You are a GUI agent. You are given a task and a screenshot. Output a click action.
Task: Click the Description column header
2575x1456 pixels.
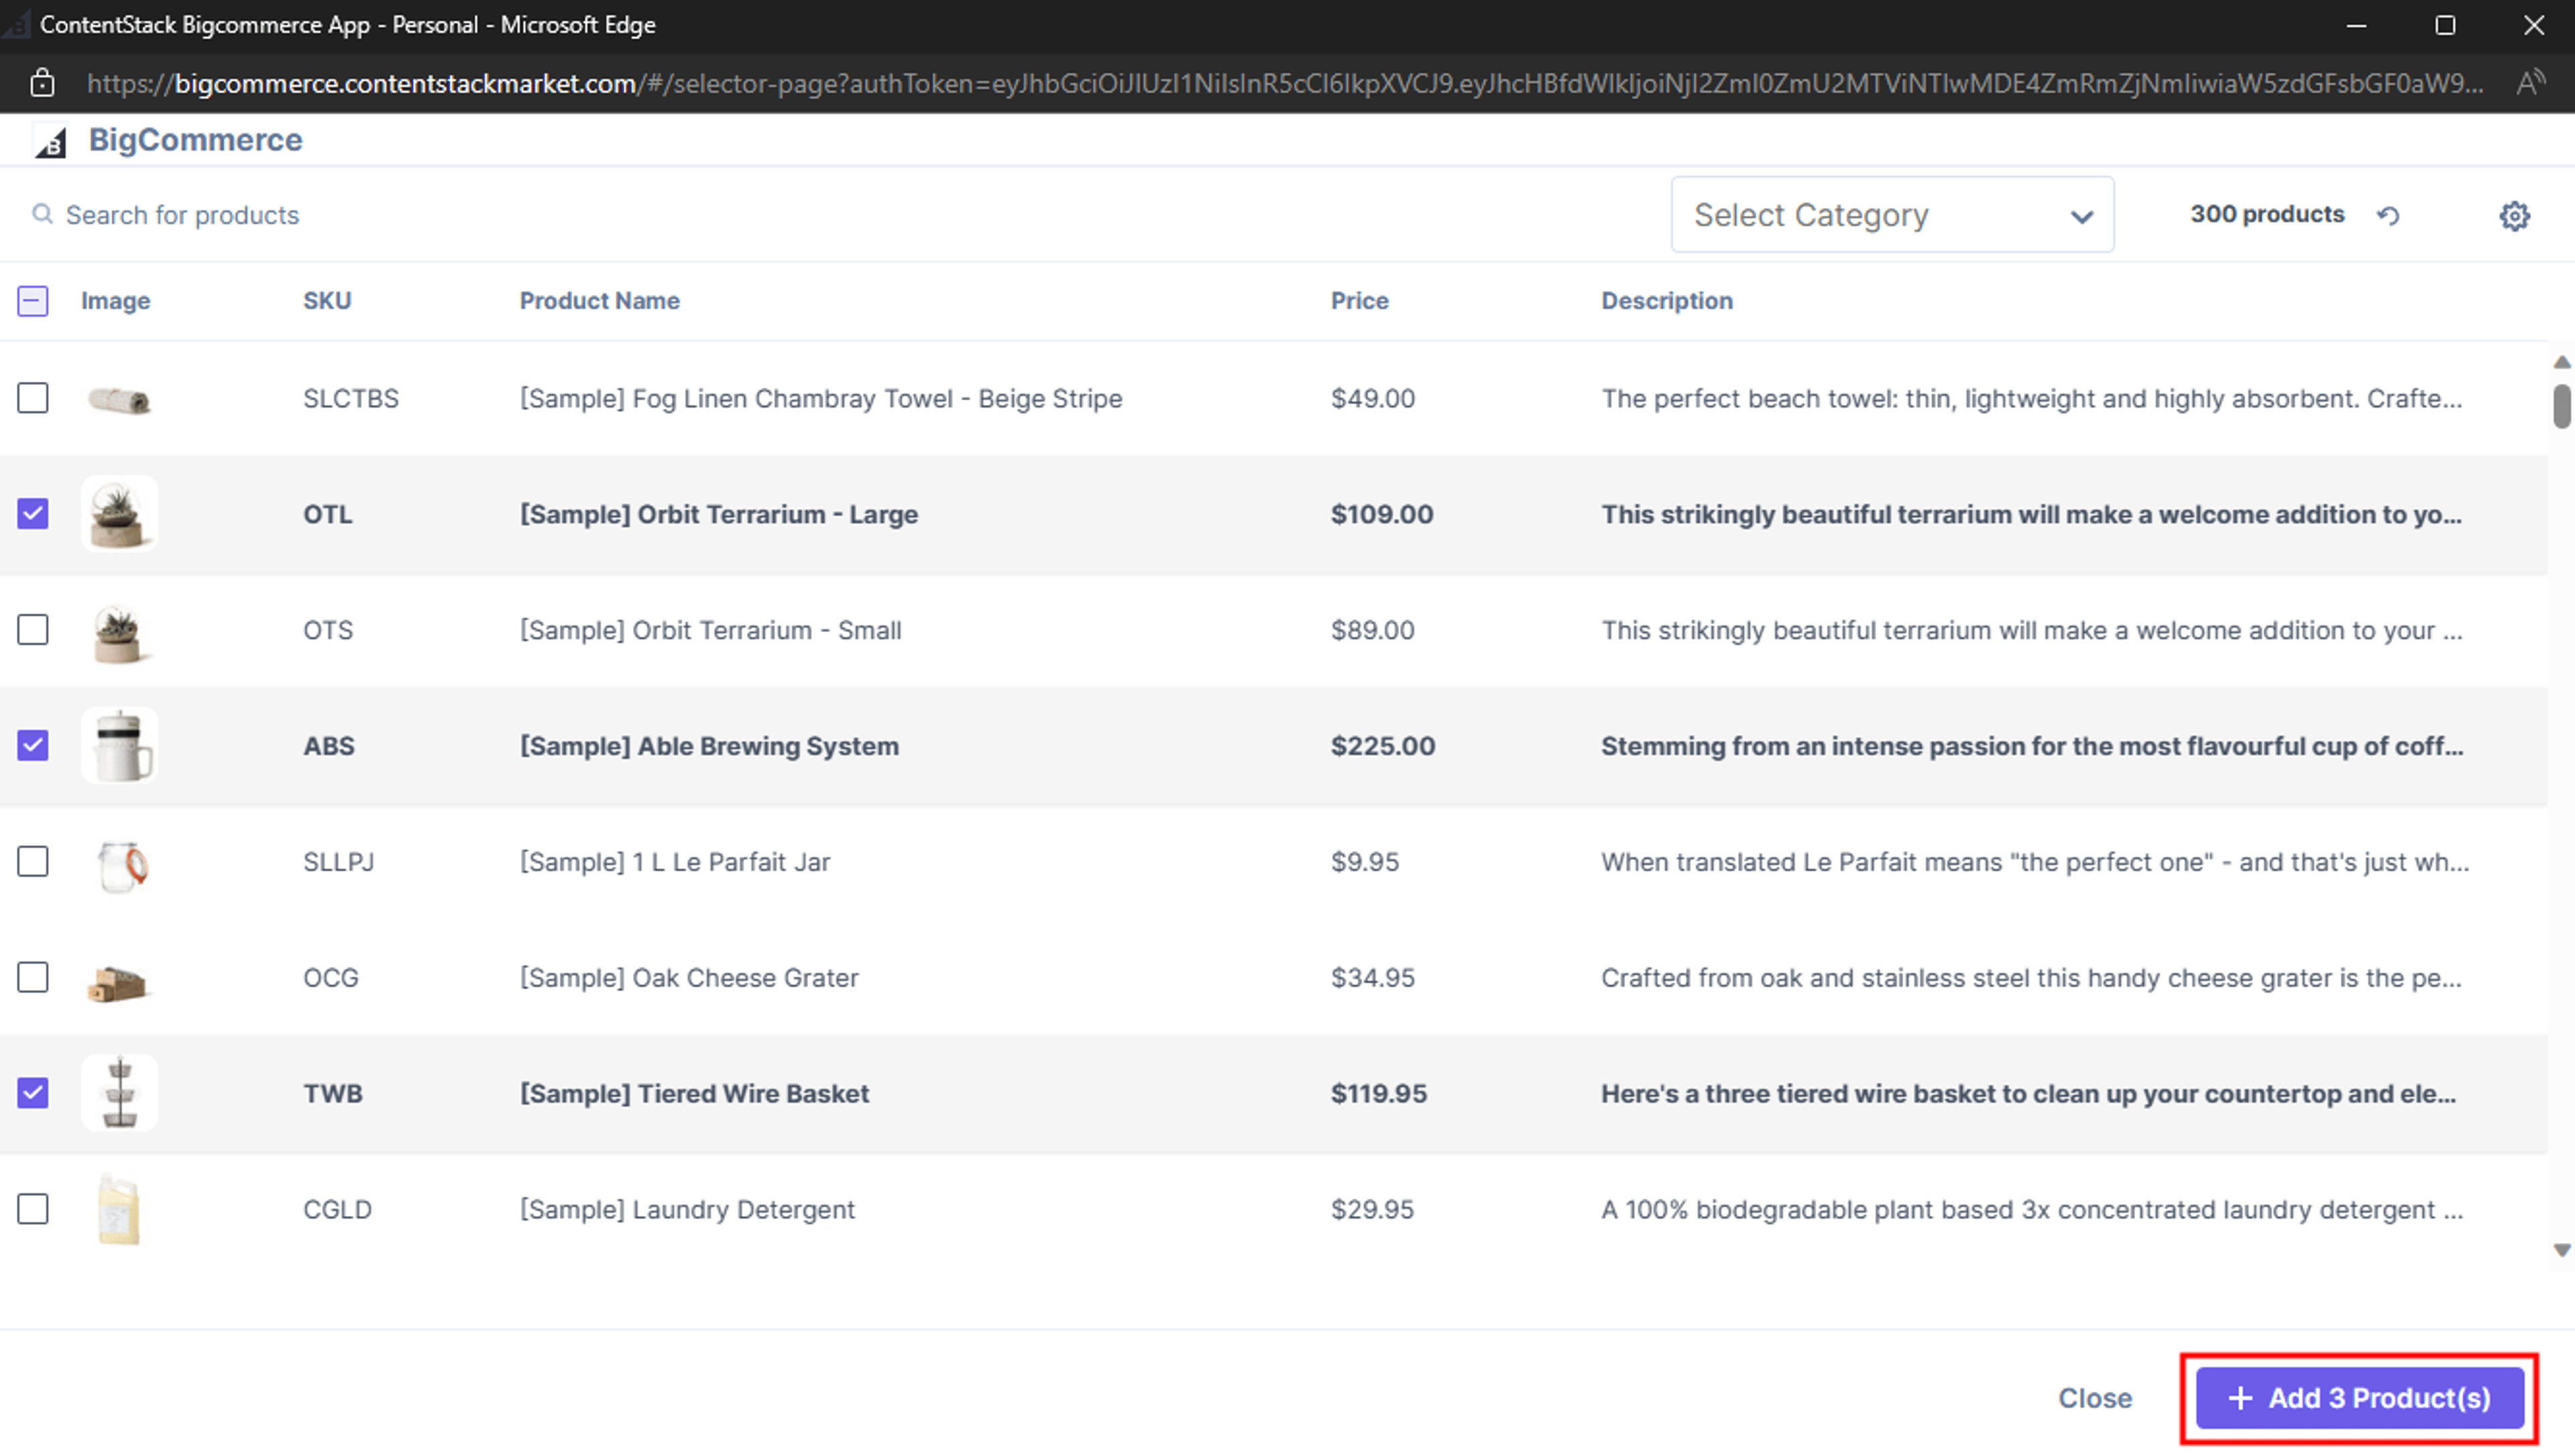point(1666,301)
